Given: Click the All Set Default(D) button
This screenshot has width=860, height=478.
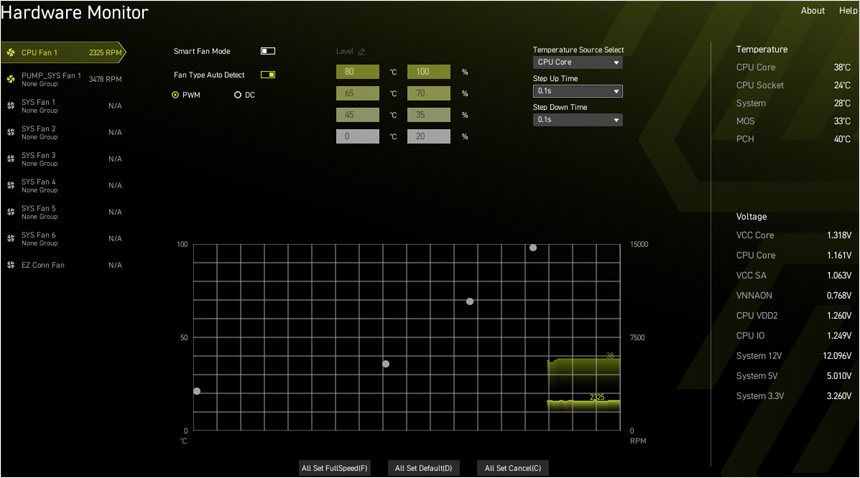Looking at the screenshot, I should (x=423, y=468).
